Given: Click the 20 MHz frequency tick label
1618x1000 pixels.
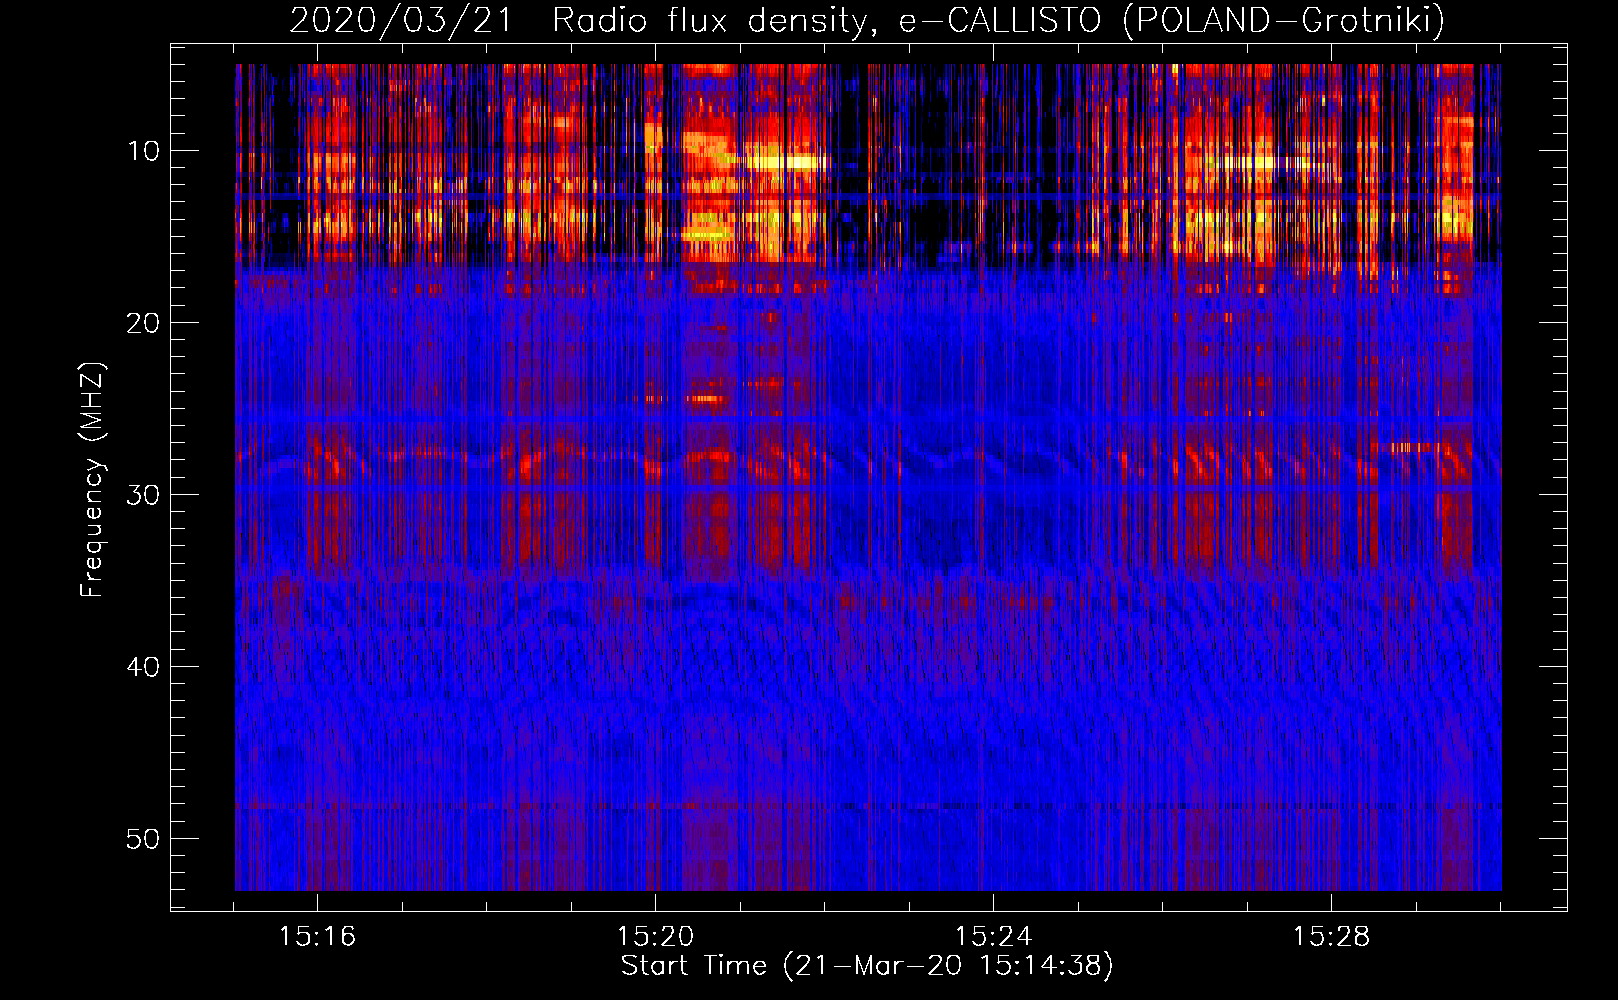Looking at the screenshot, I should click(x=144, y=323).
